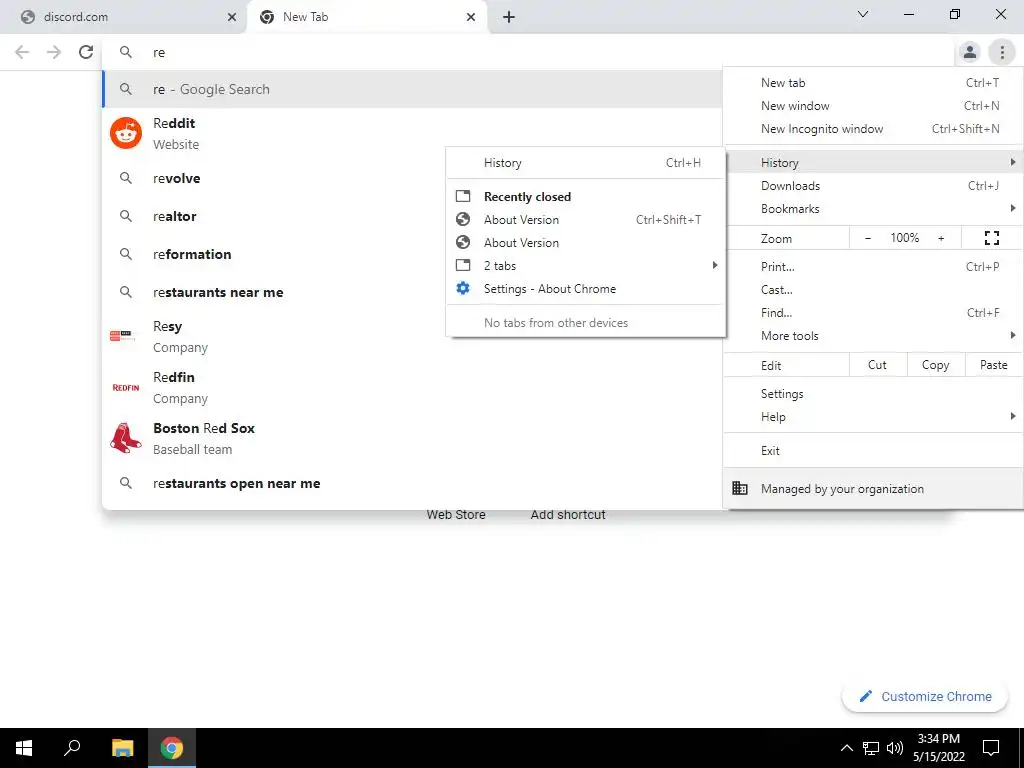Viewport: 1024px width, 768px height.
Task: Increase zoom with the plus button
Action: point(941,238)
